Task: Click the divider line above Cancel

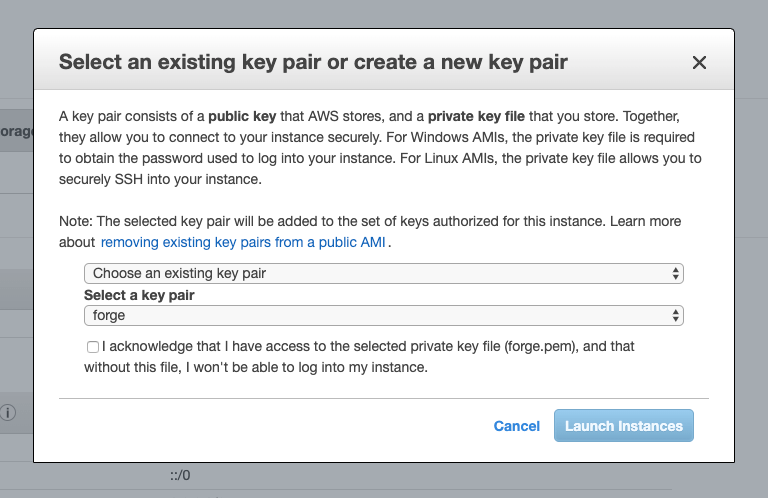Action: [384, 399]
